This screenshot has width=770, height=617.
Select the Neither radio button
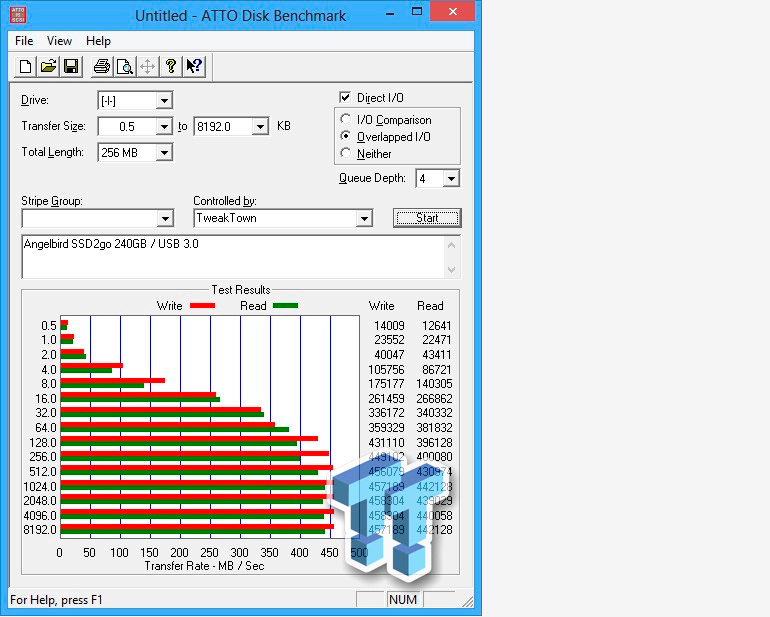click(346, 153)
